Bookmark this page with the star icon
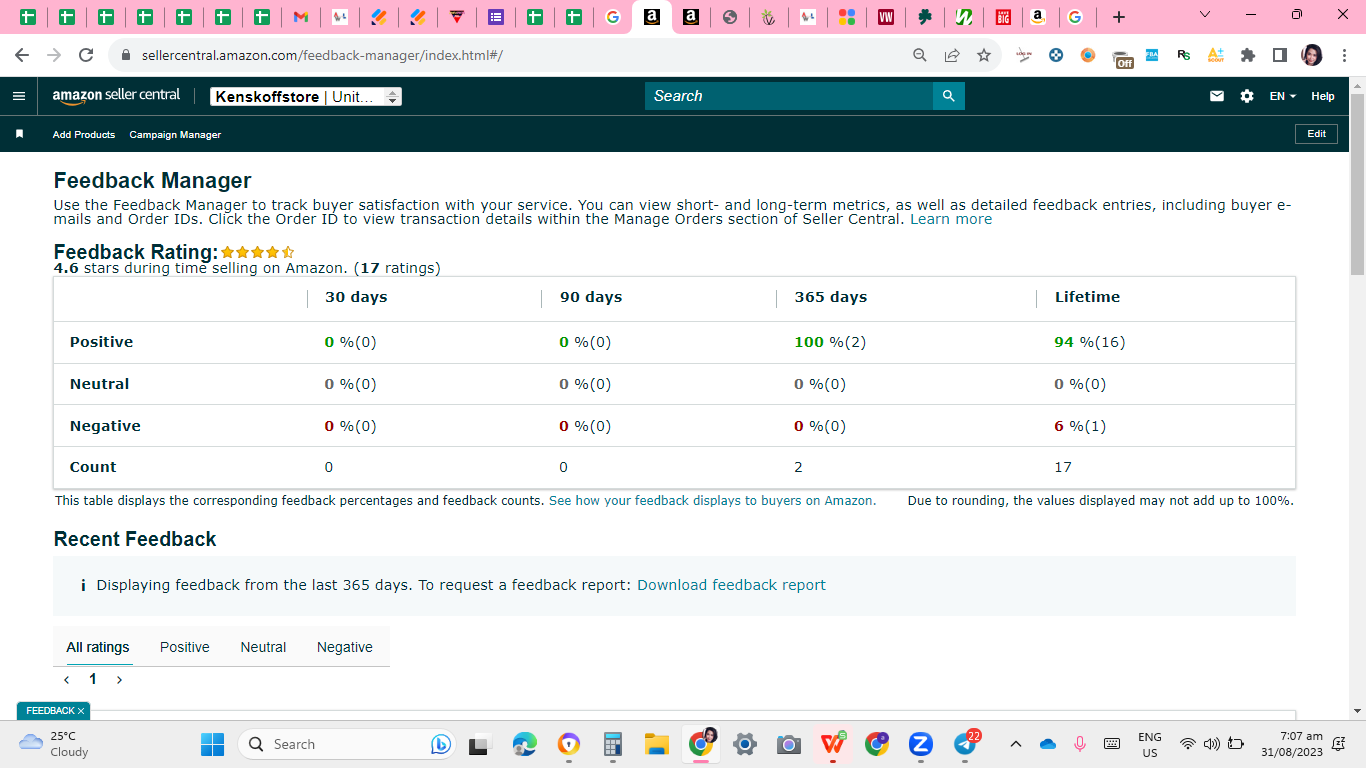Screen dimensions: 1366x768 tap(984, 55)
